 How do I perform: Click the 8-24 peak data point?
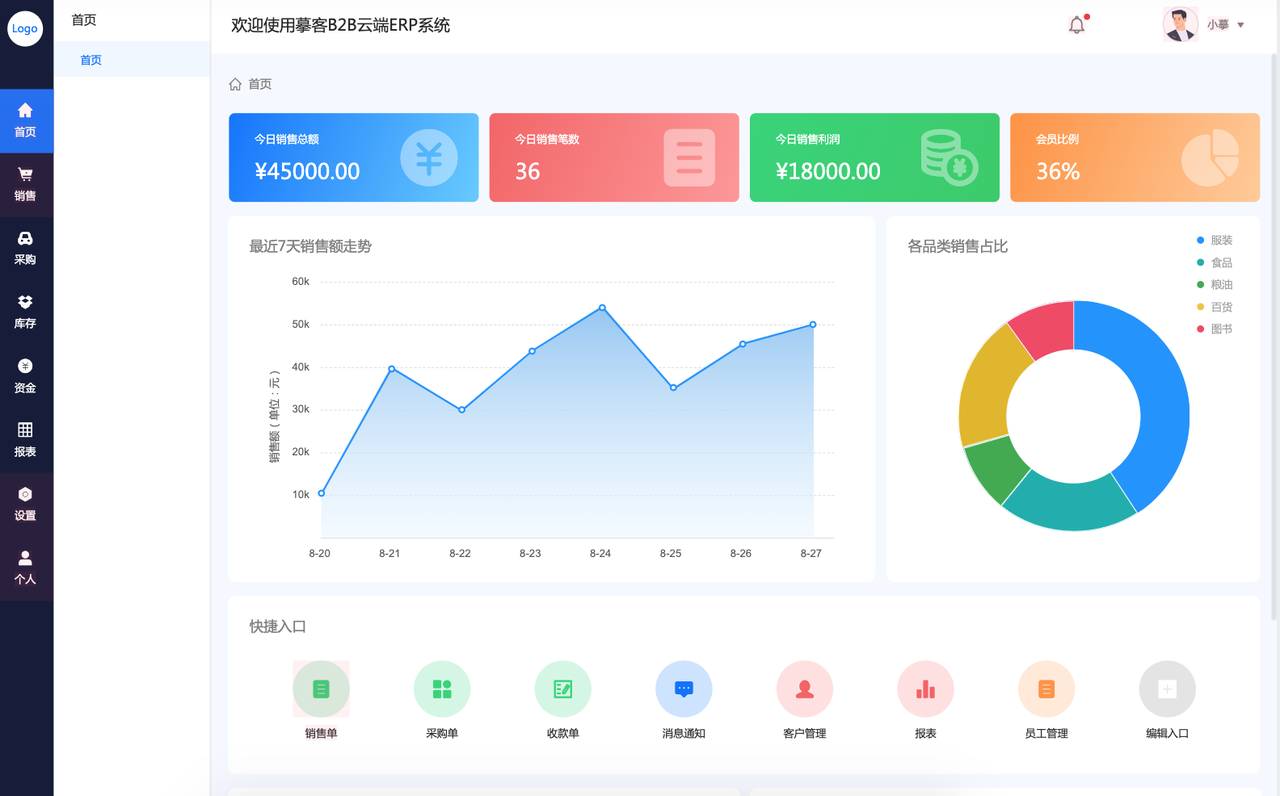tap(602, 308)
